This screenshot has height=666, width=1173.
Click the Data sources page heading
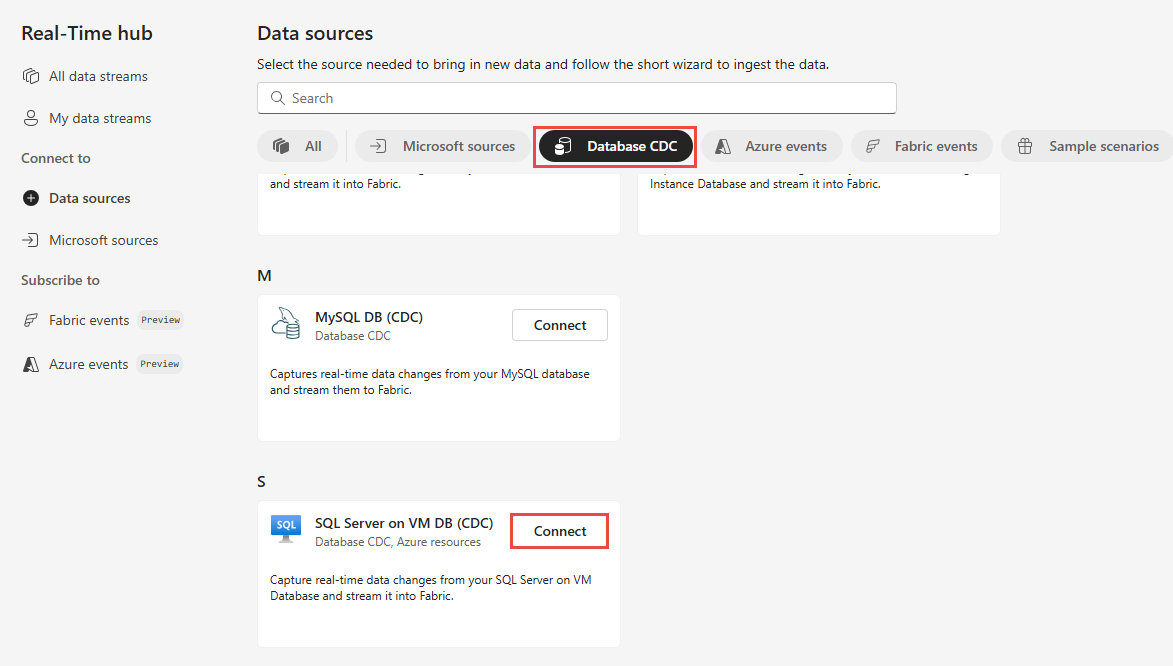click(x=315, y=33)
